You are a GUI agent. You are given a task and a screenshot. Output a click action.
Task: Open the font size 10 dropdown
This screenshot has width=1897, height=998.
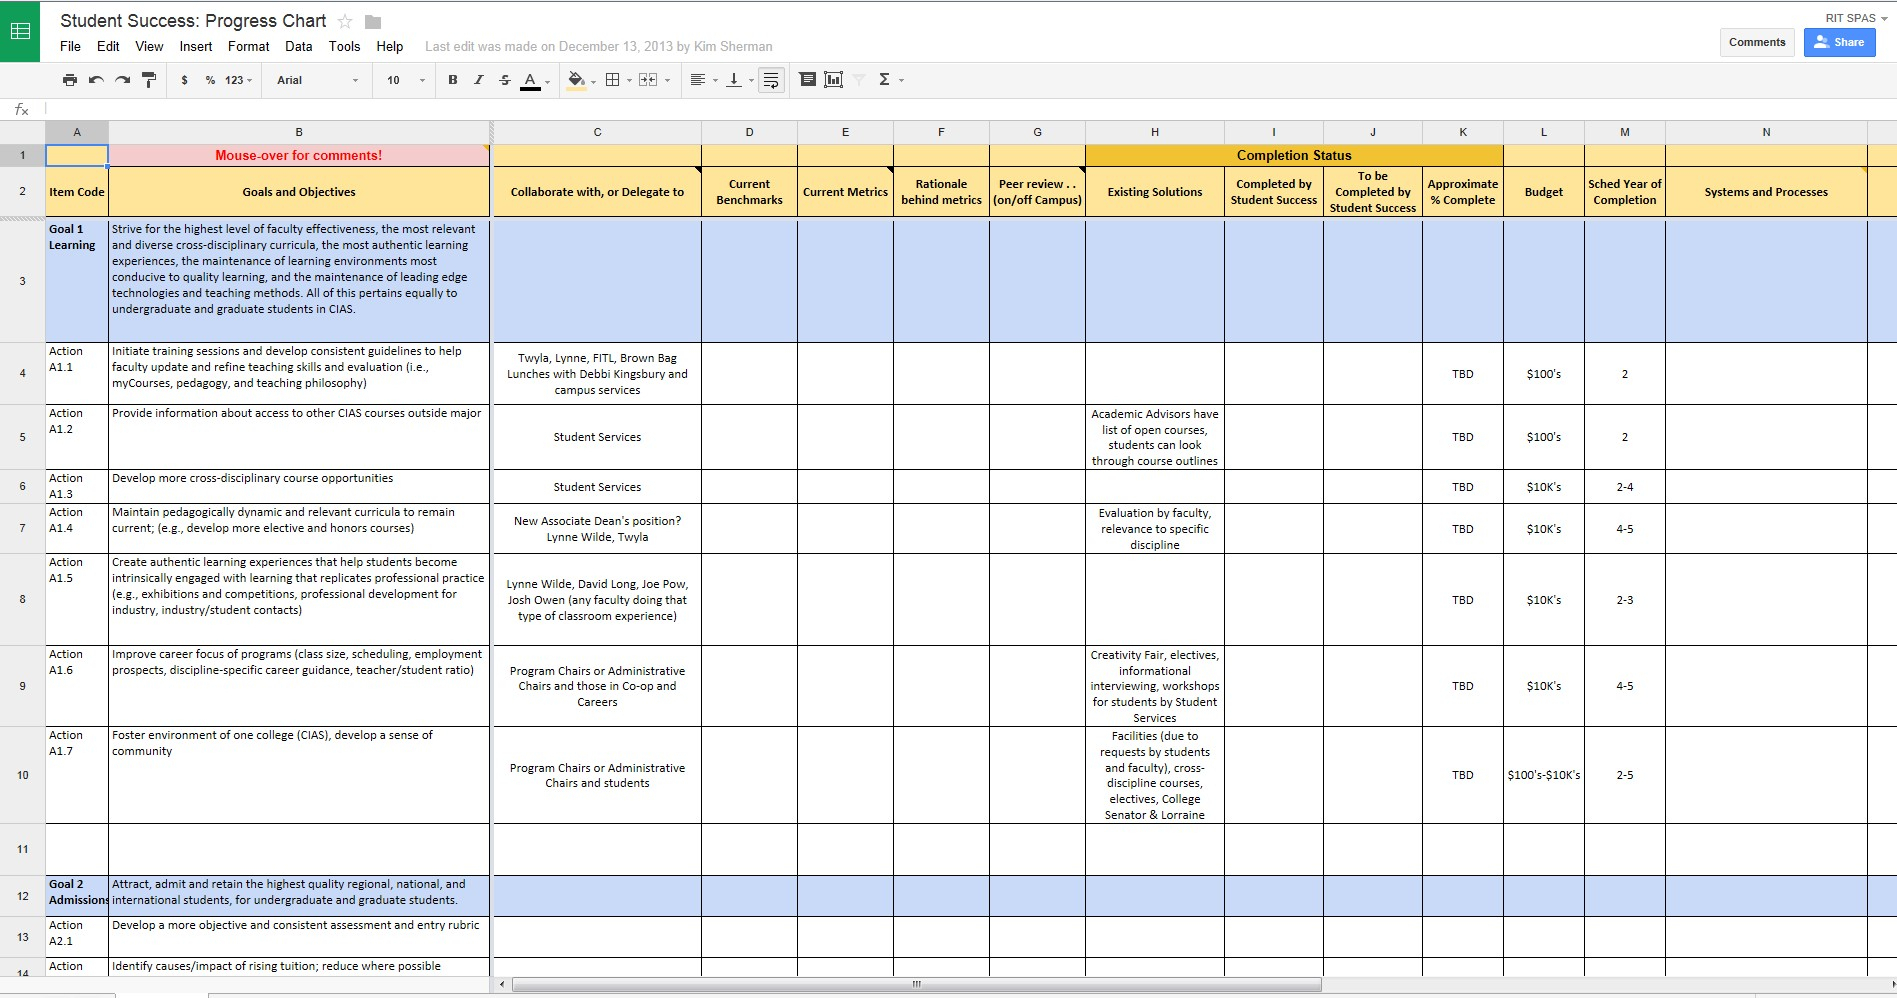[405, 80]
